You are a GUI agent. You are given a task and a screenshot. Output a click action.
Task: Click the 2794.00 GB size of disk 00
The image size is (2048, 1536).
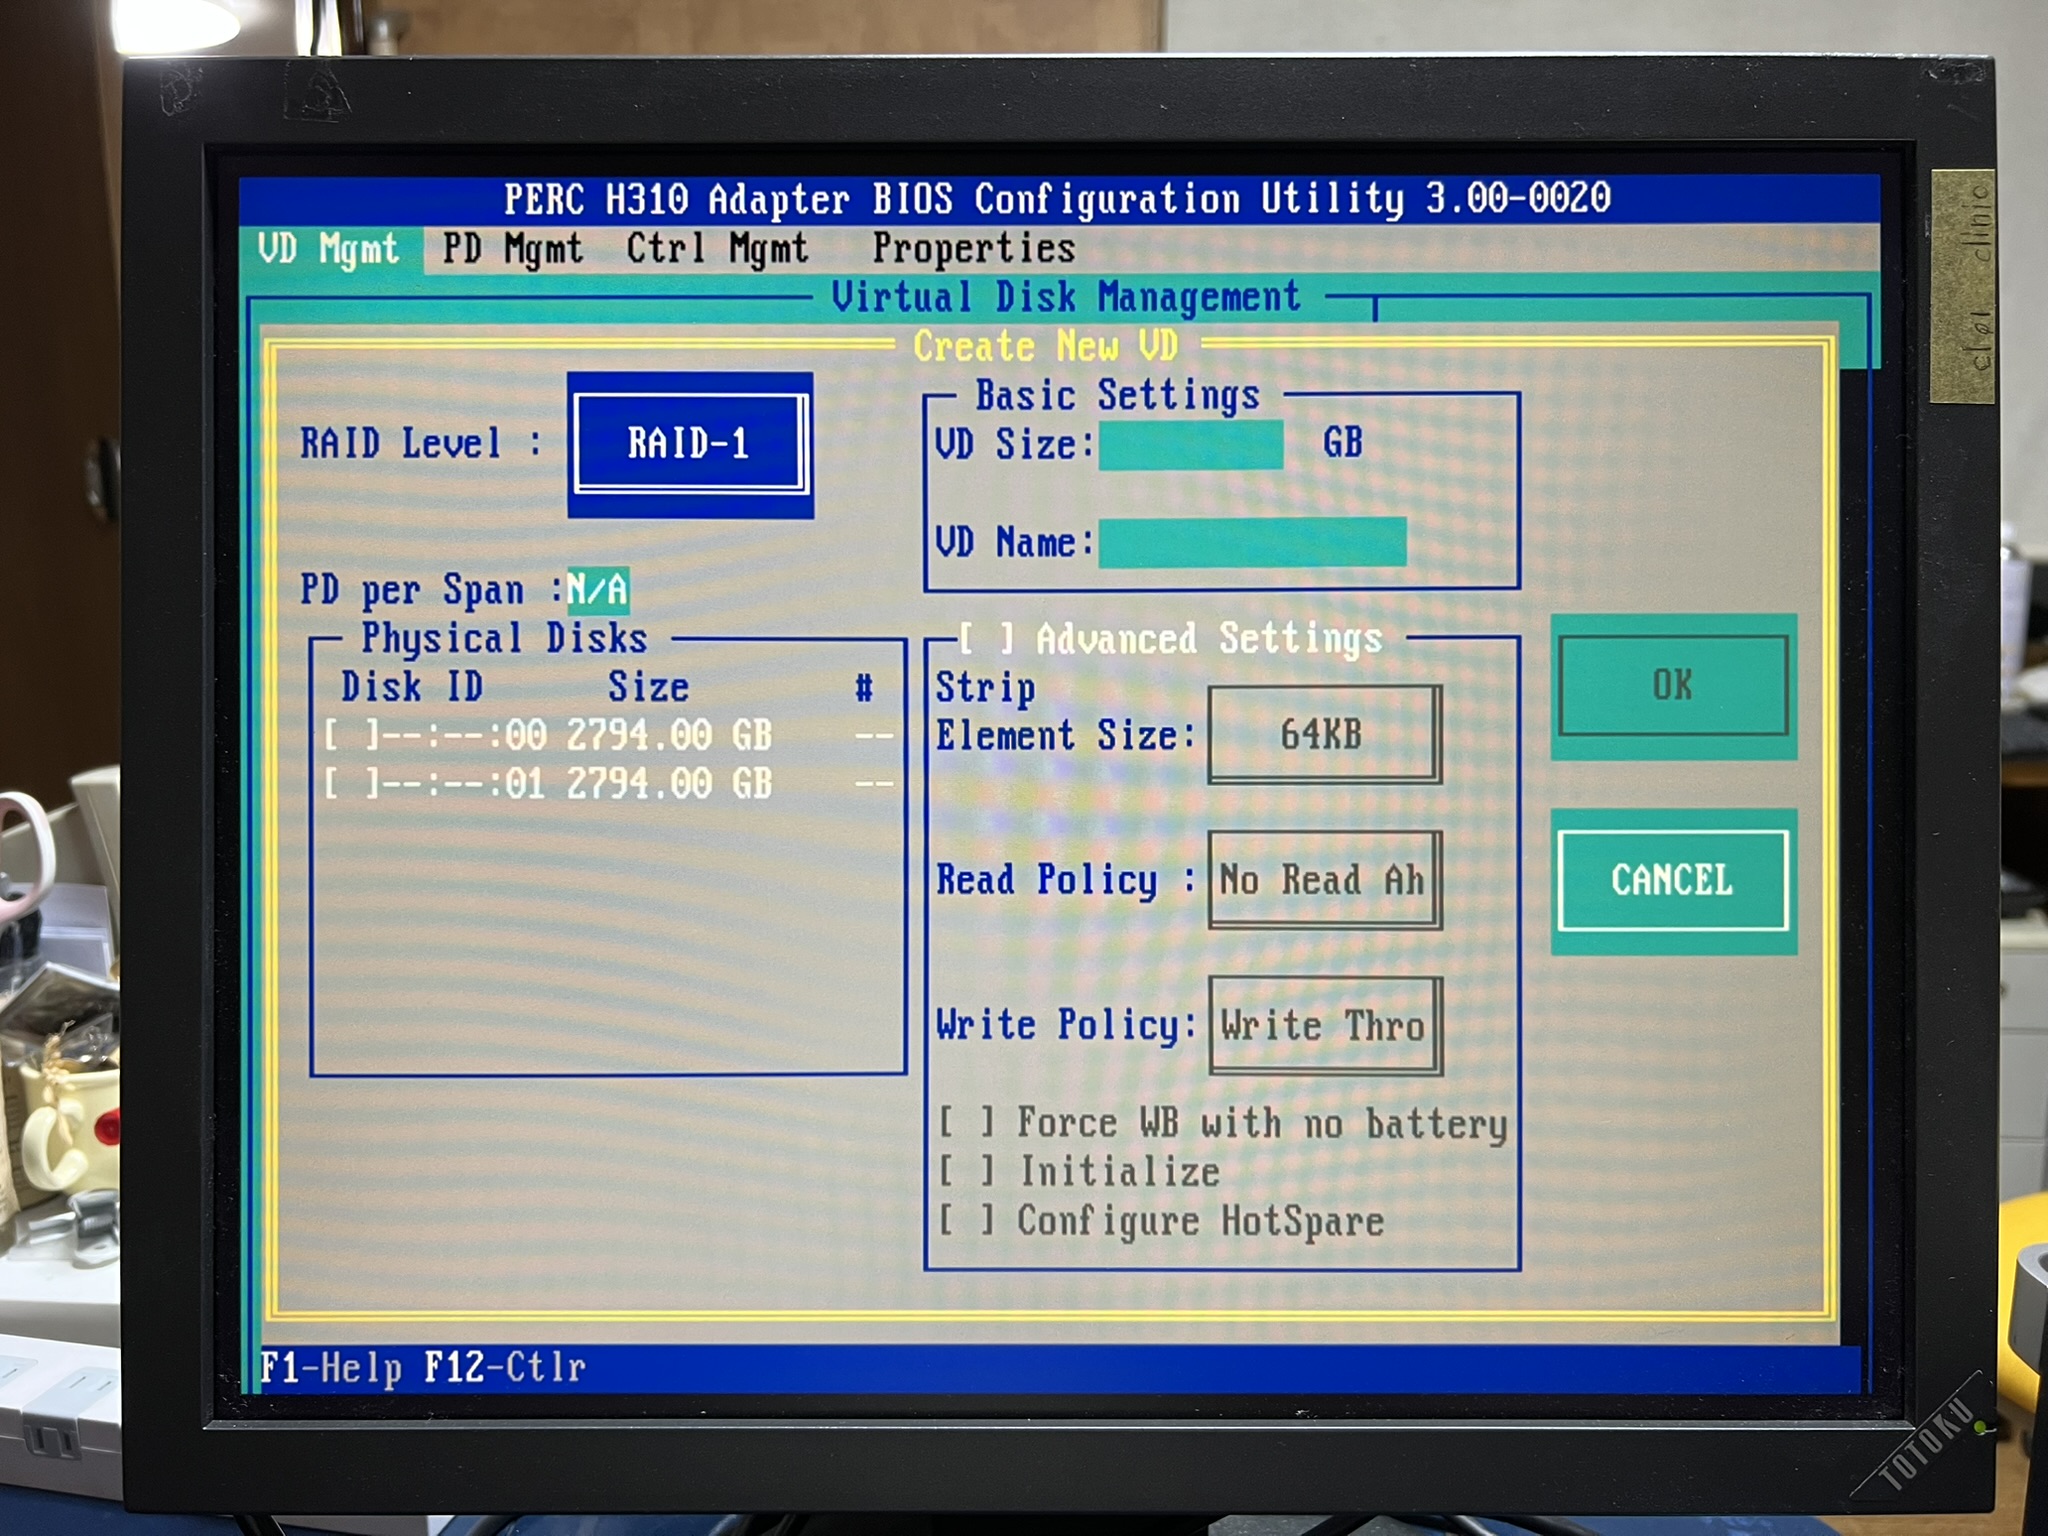coord(669,736)
